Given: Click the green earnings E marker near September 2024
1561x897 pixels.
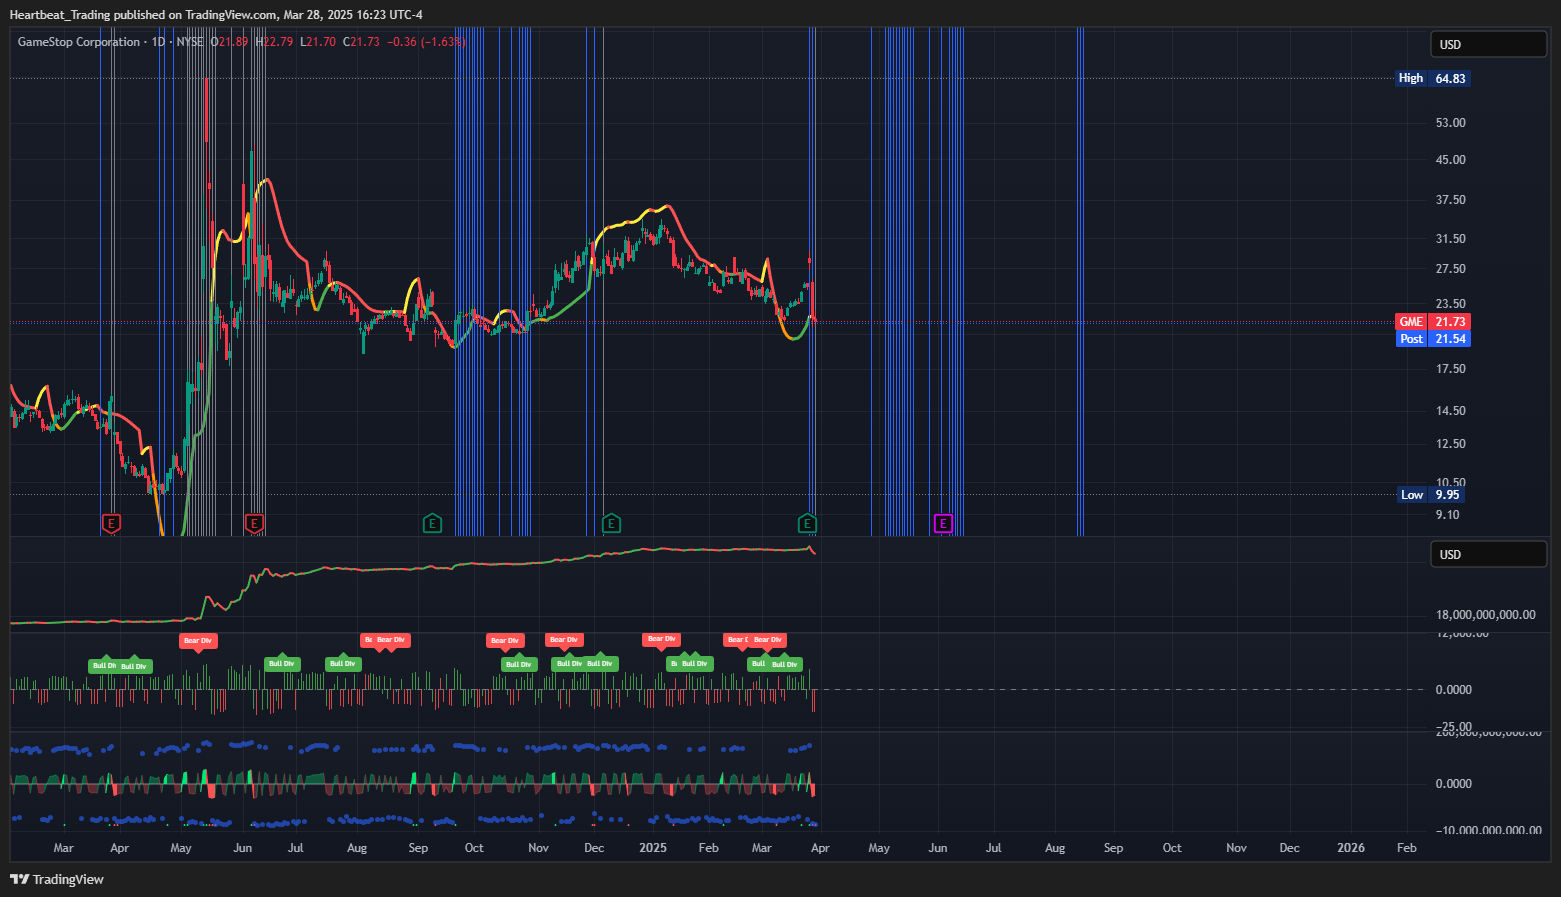Looking at the screenshot, I should pos(432,523).
